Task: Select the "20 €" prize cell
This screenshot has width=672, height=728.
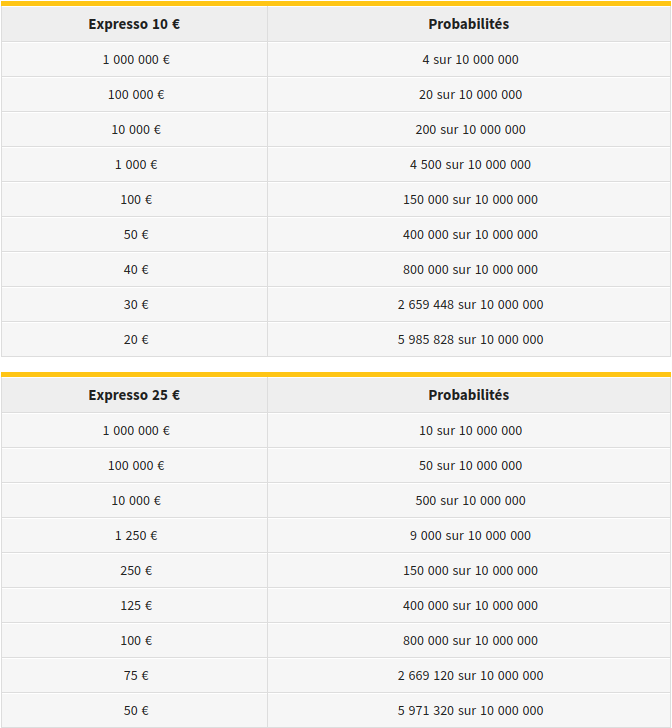Action: (x=136, y=340)
